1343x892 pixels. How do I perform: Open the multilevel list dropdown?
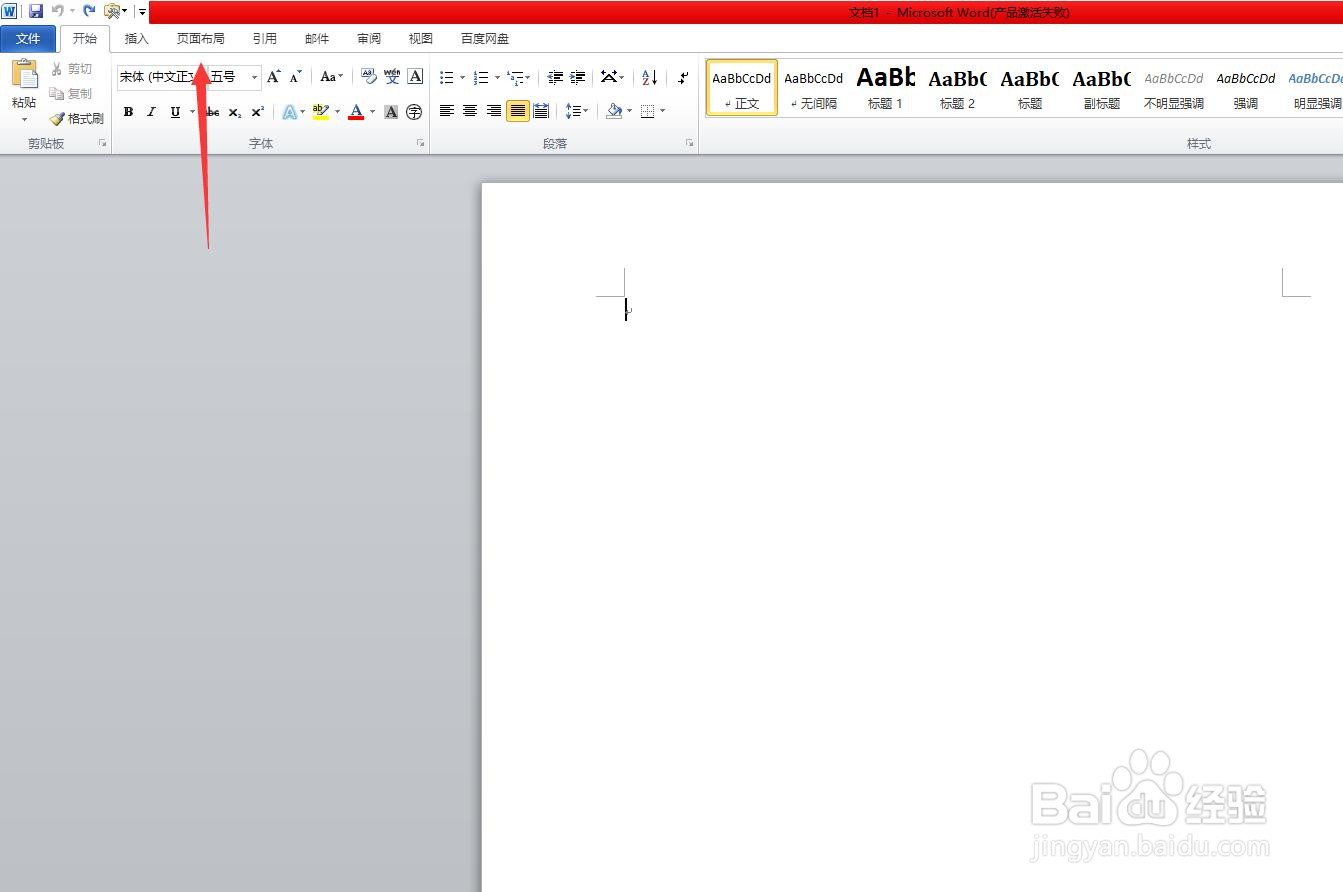click(519, 77)
